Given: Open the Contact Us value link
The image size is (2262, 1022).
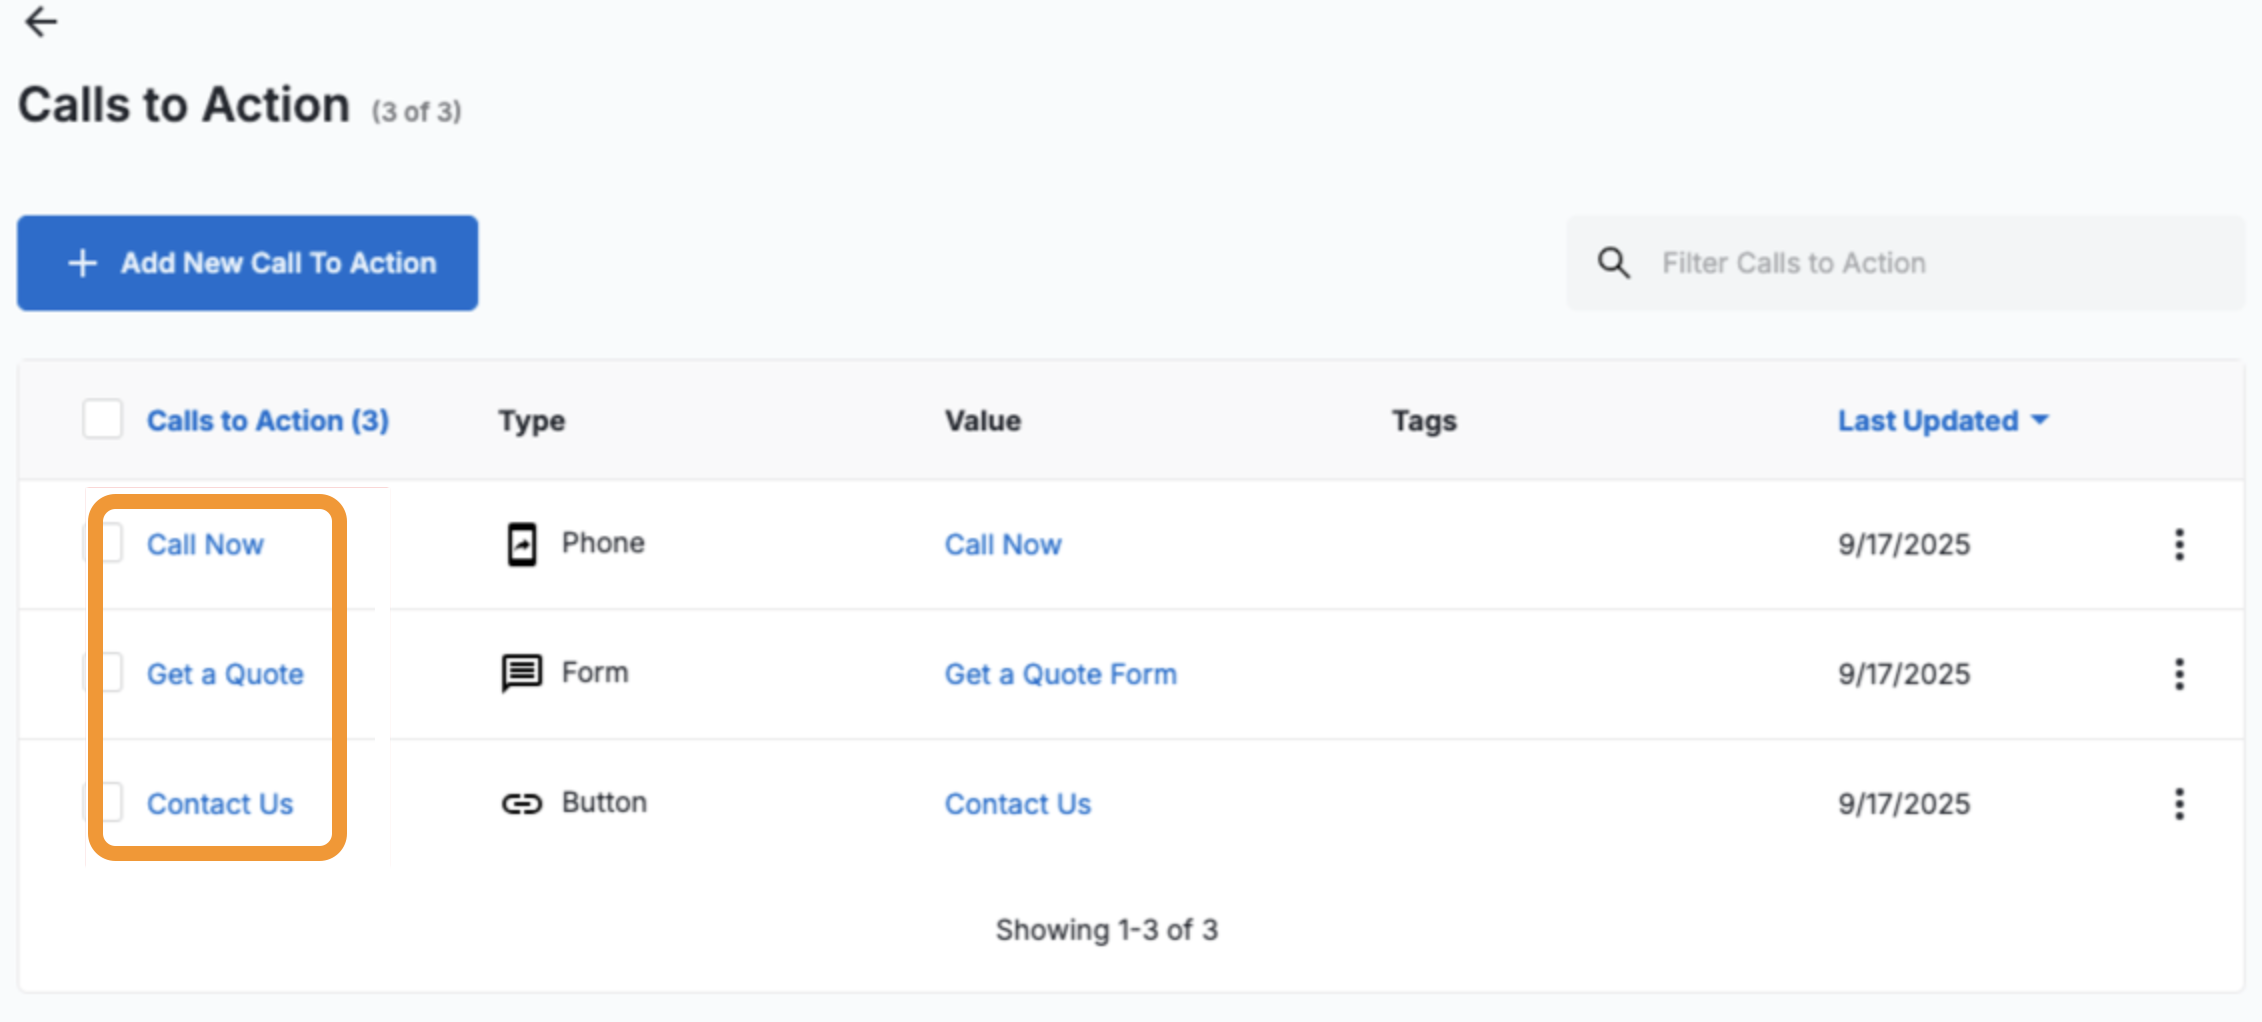Looking at the screenshot, I should [x=1017, y=804].
